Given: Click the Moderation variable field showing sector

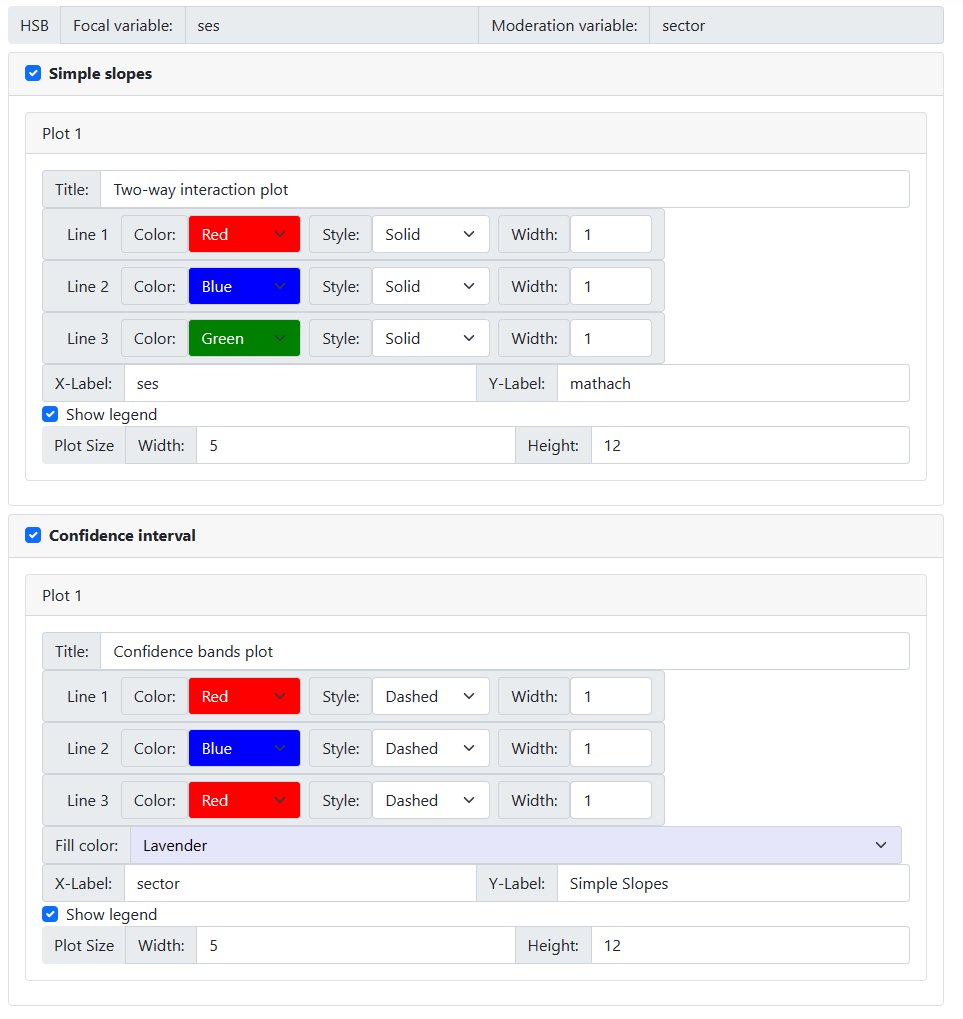Looking at the screenshot, I should coord(795,26).
